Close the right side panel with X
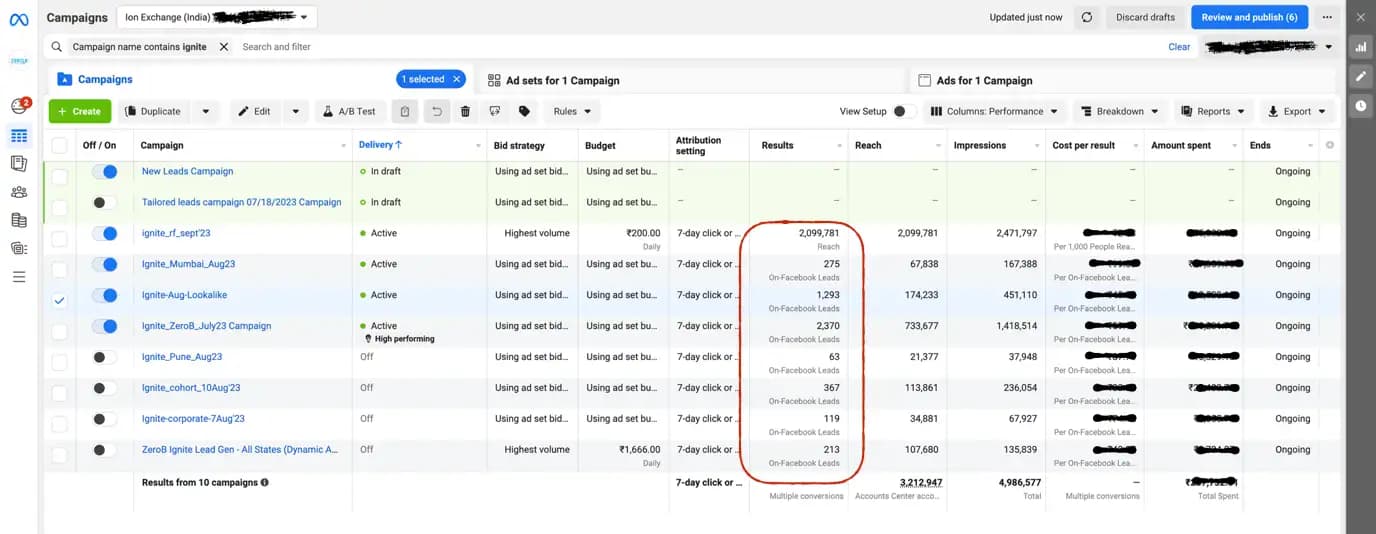 (x=1360, y=17)
